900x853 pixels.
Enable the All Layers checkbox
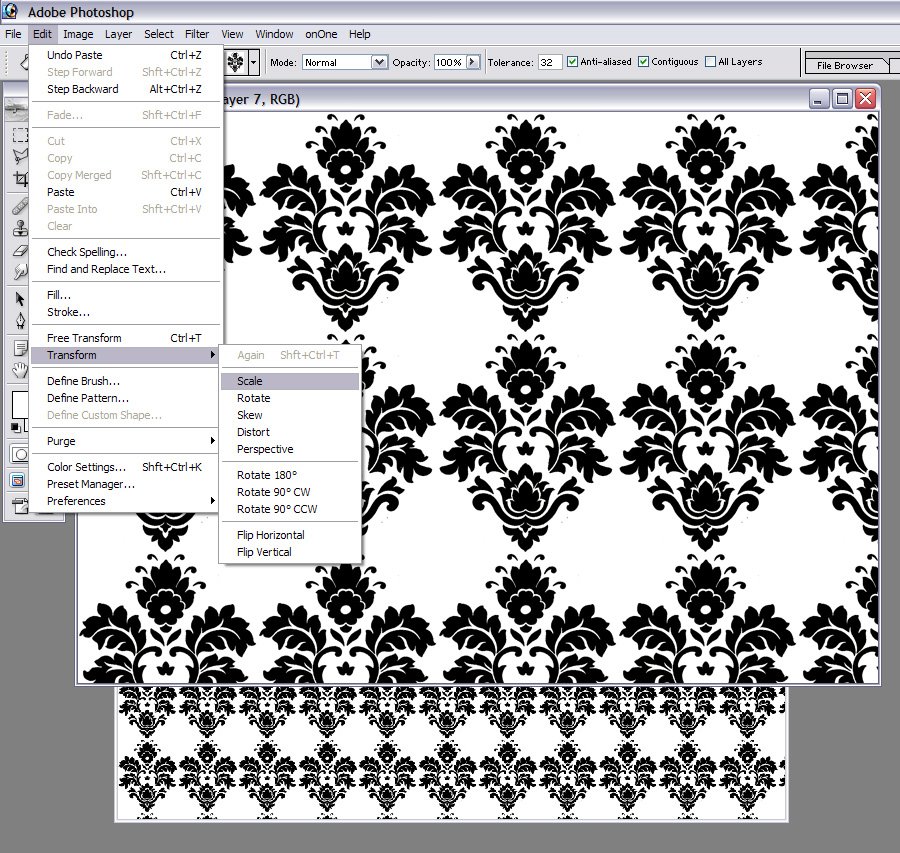coord(711,61)
